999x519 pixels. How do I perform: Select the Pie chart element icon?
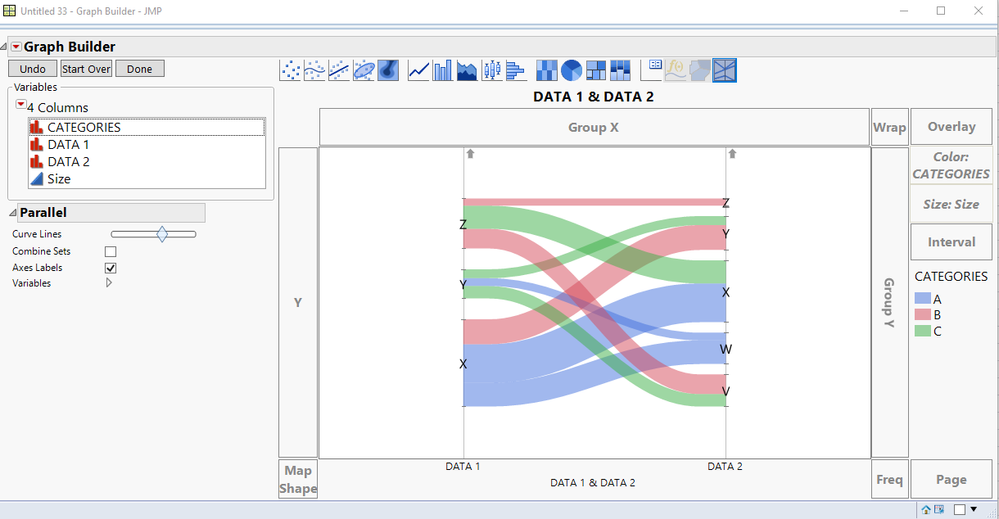[x=571, y=70]
